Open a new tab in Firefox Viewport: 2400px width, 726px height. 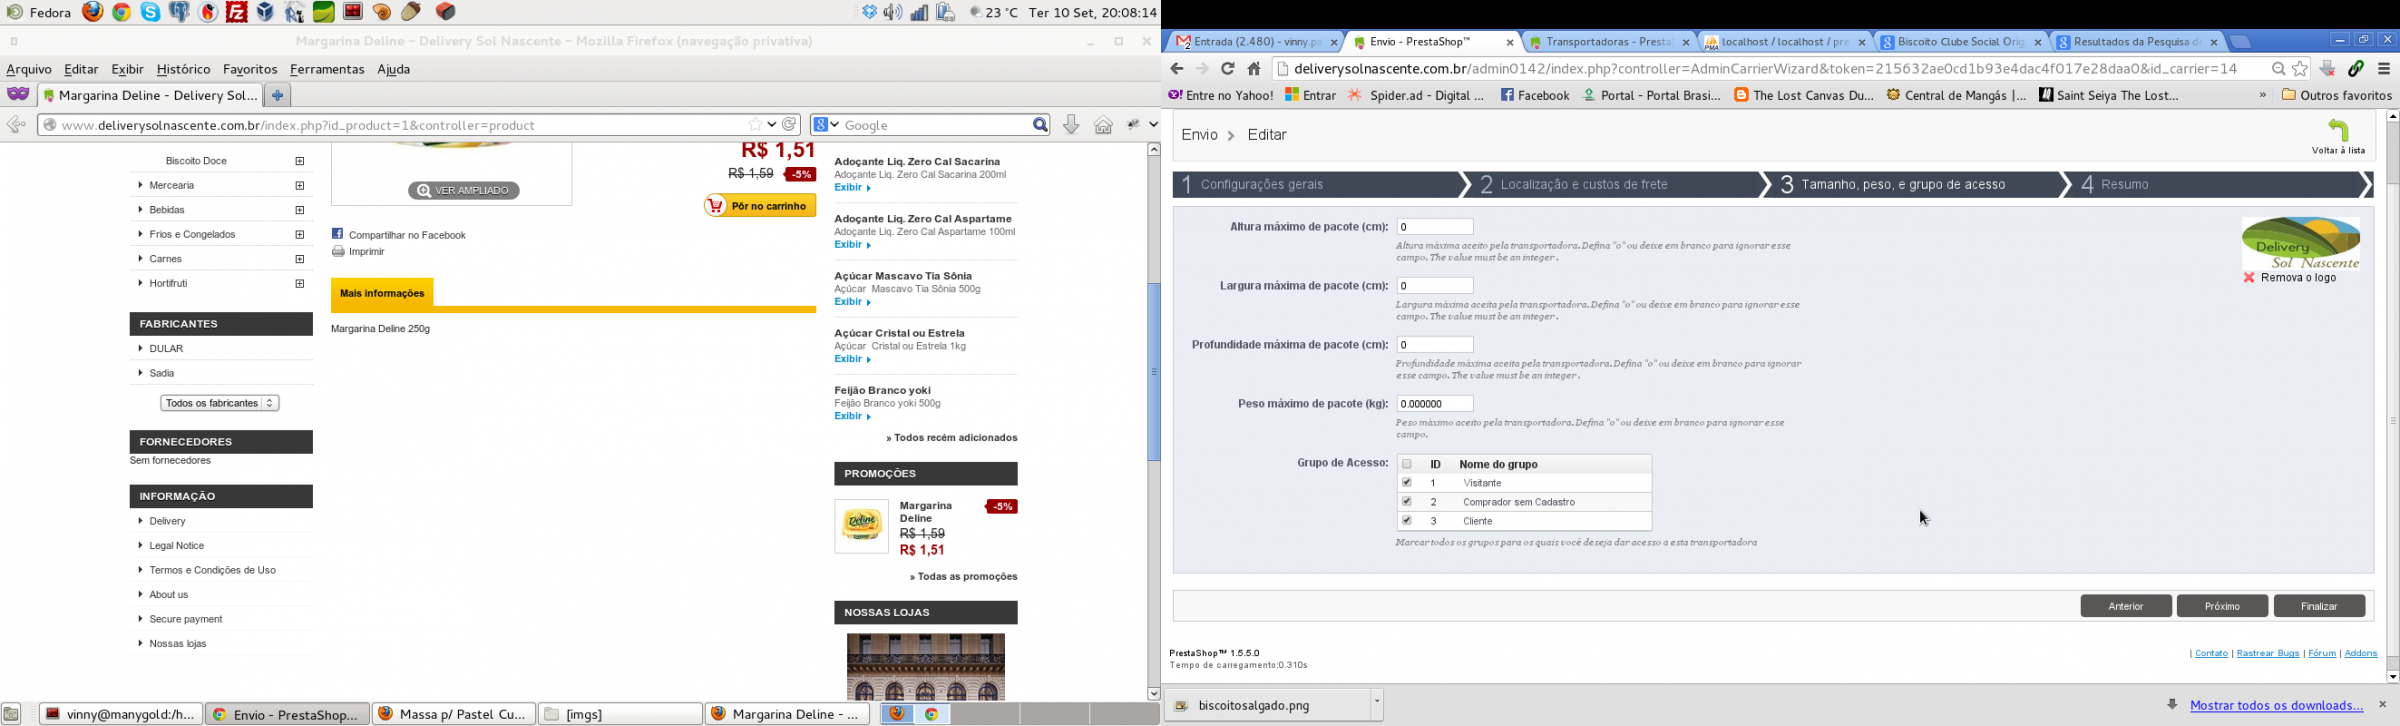pyautogui.click(x=278, y=95)
